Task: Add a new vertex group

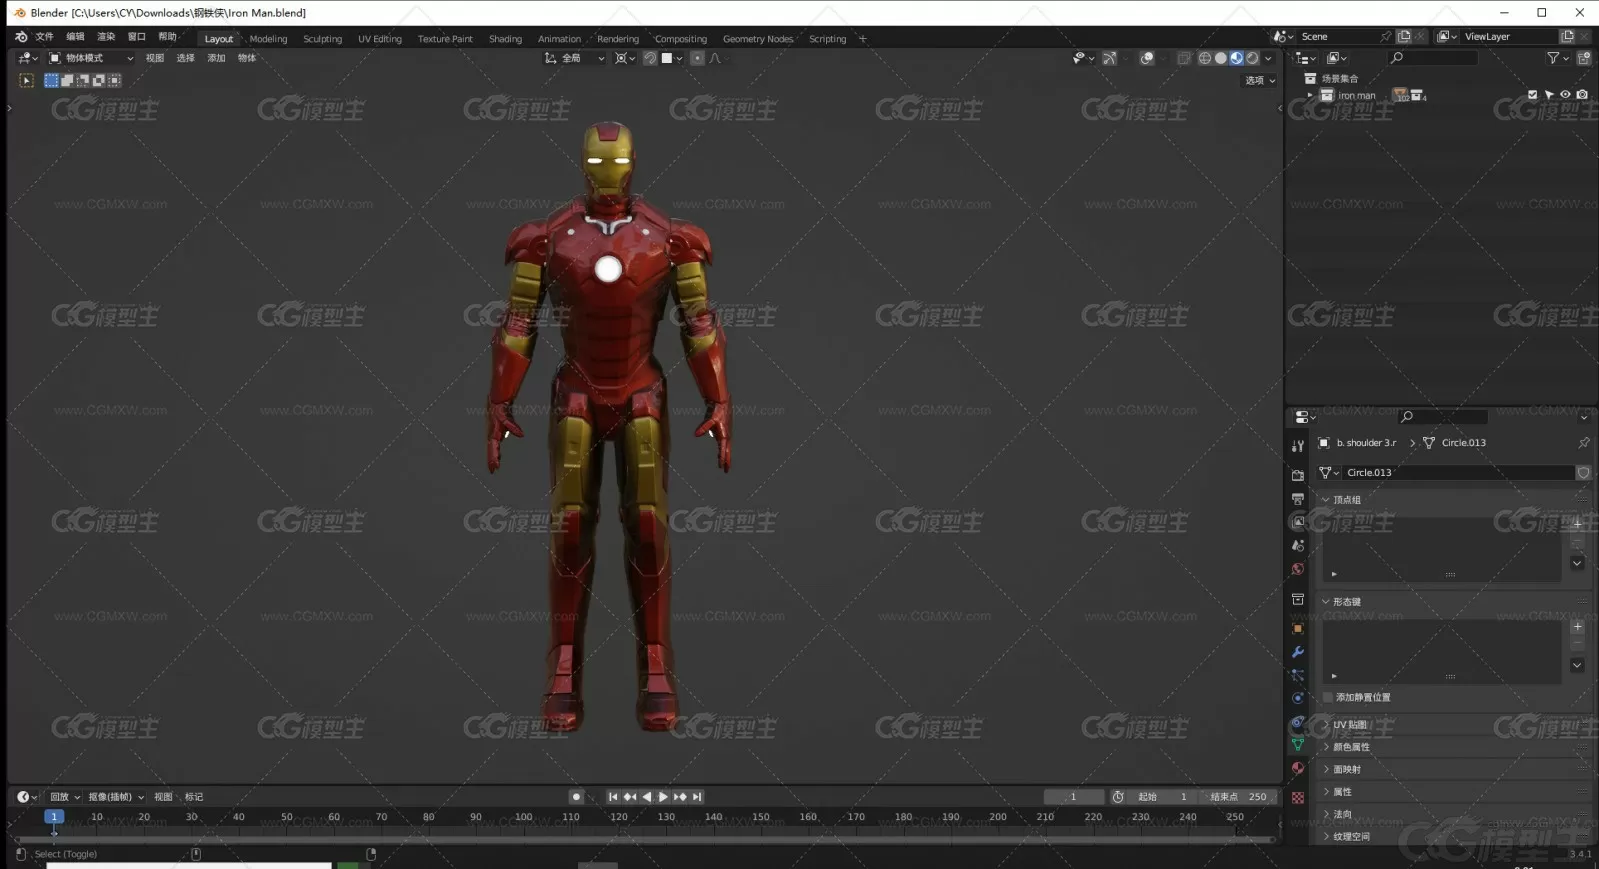Action: click(x=1577, y=524)
